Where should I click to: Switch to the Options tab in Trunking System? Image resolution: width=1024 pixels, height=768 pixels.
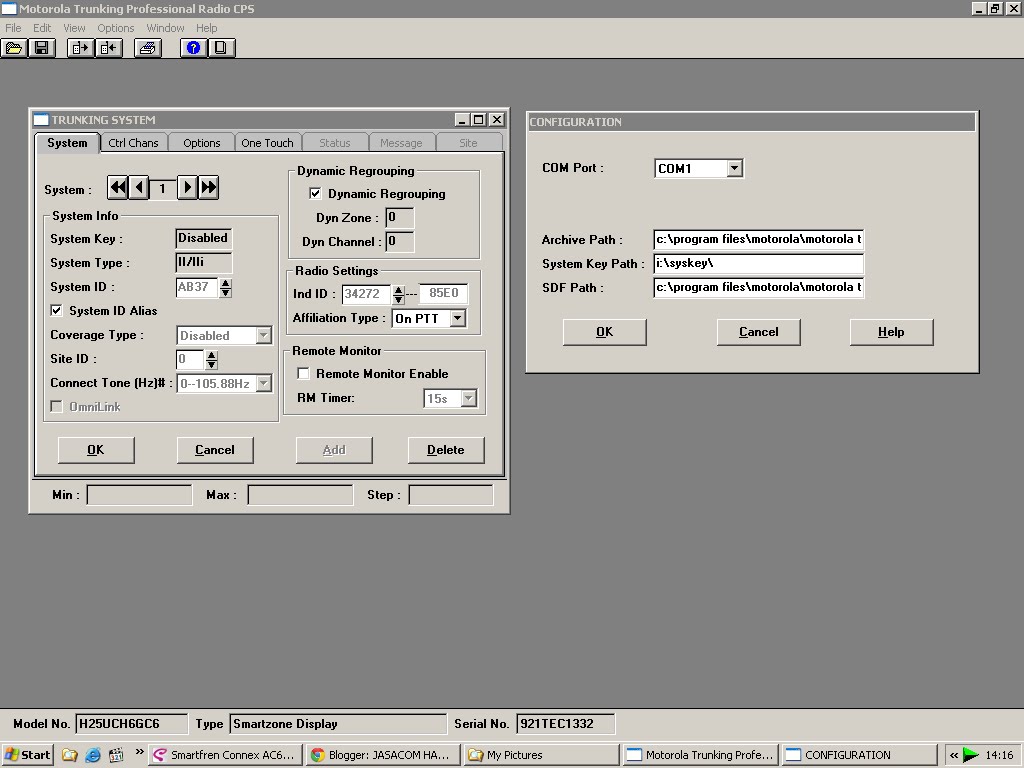click(201, 143)
